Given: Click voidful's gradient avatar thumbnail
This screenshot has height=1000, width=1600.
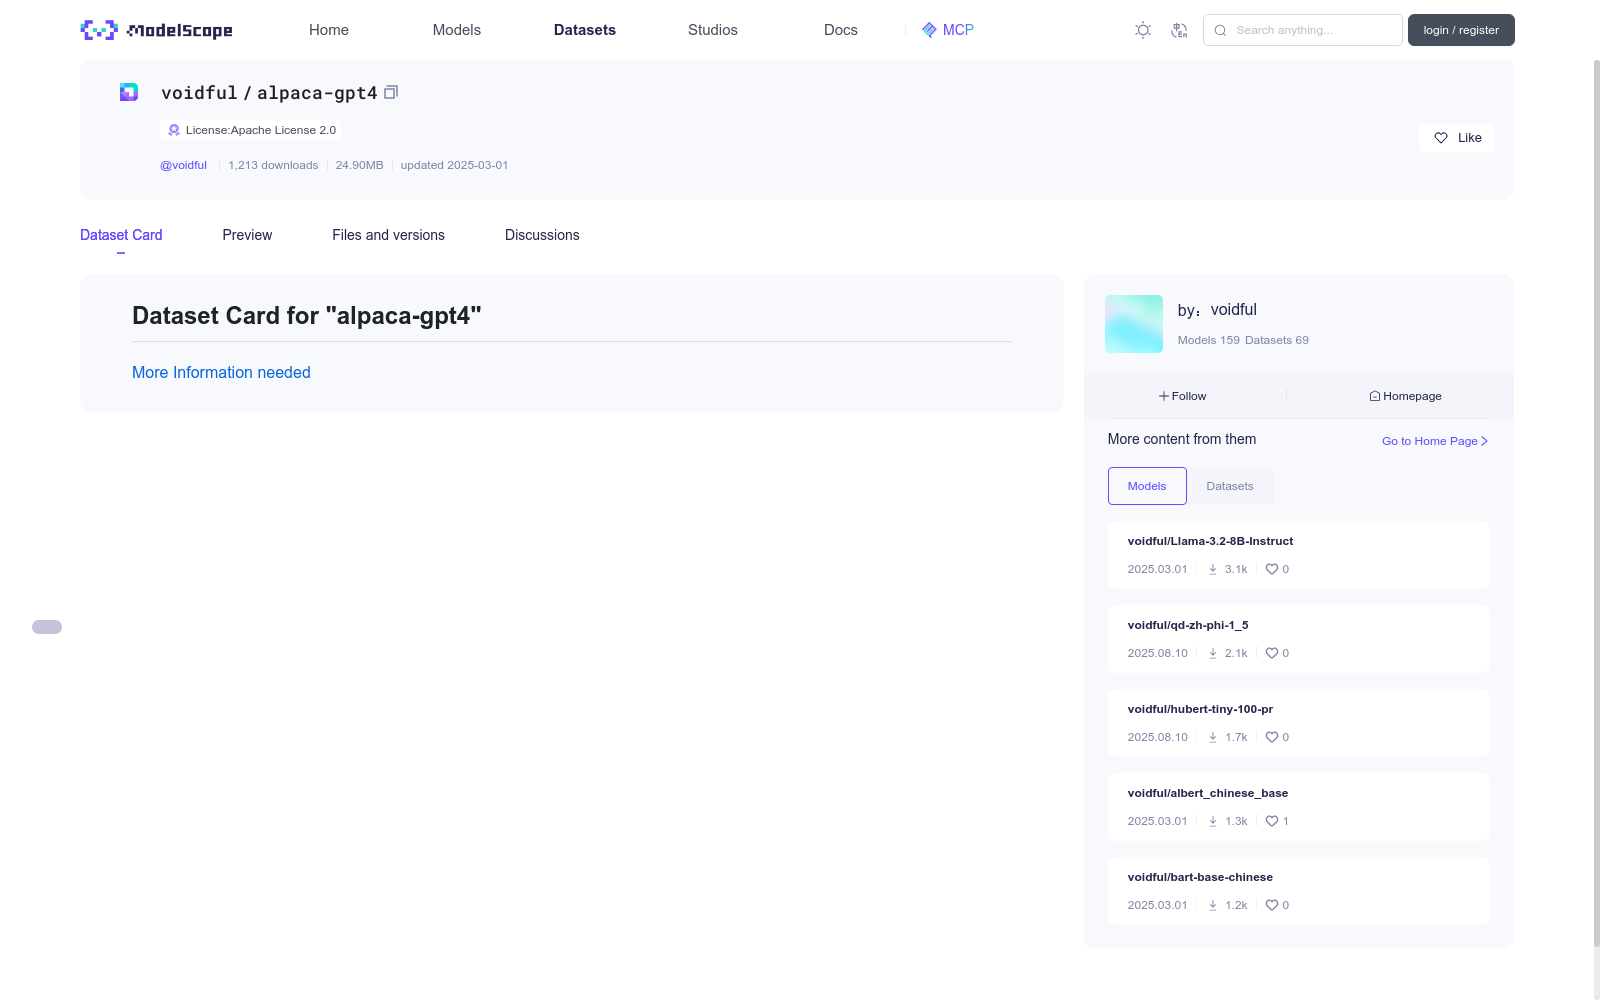Looking at the screenshot, I should tap(1134, 324).
